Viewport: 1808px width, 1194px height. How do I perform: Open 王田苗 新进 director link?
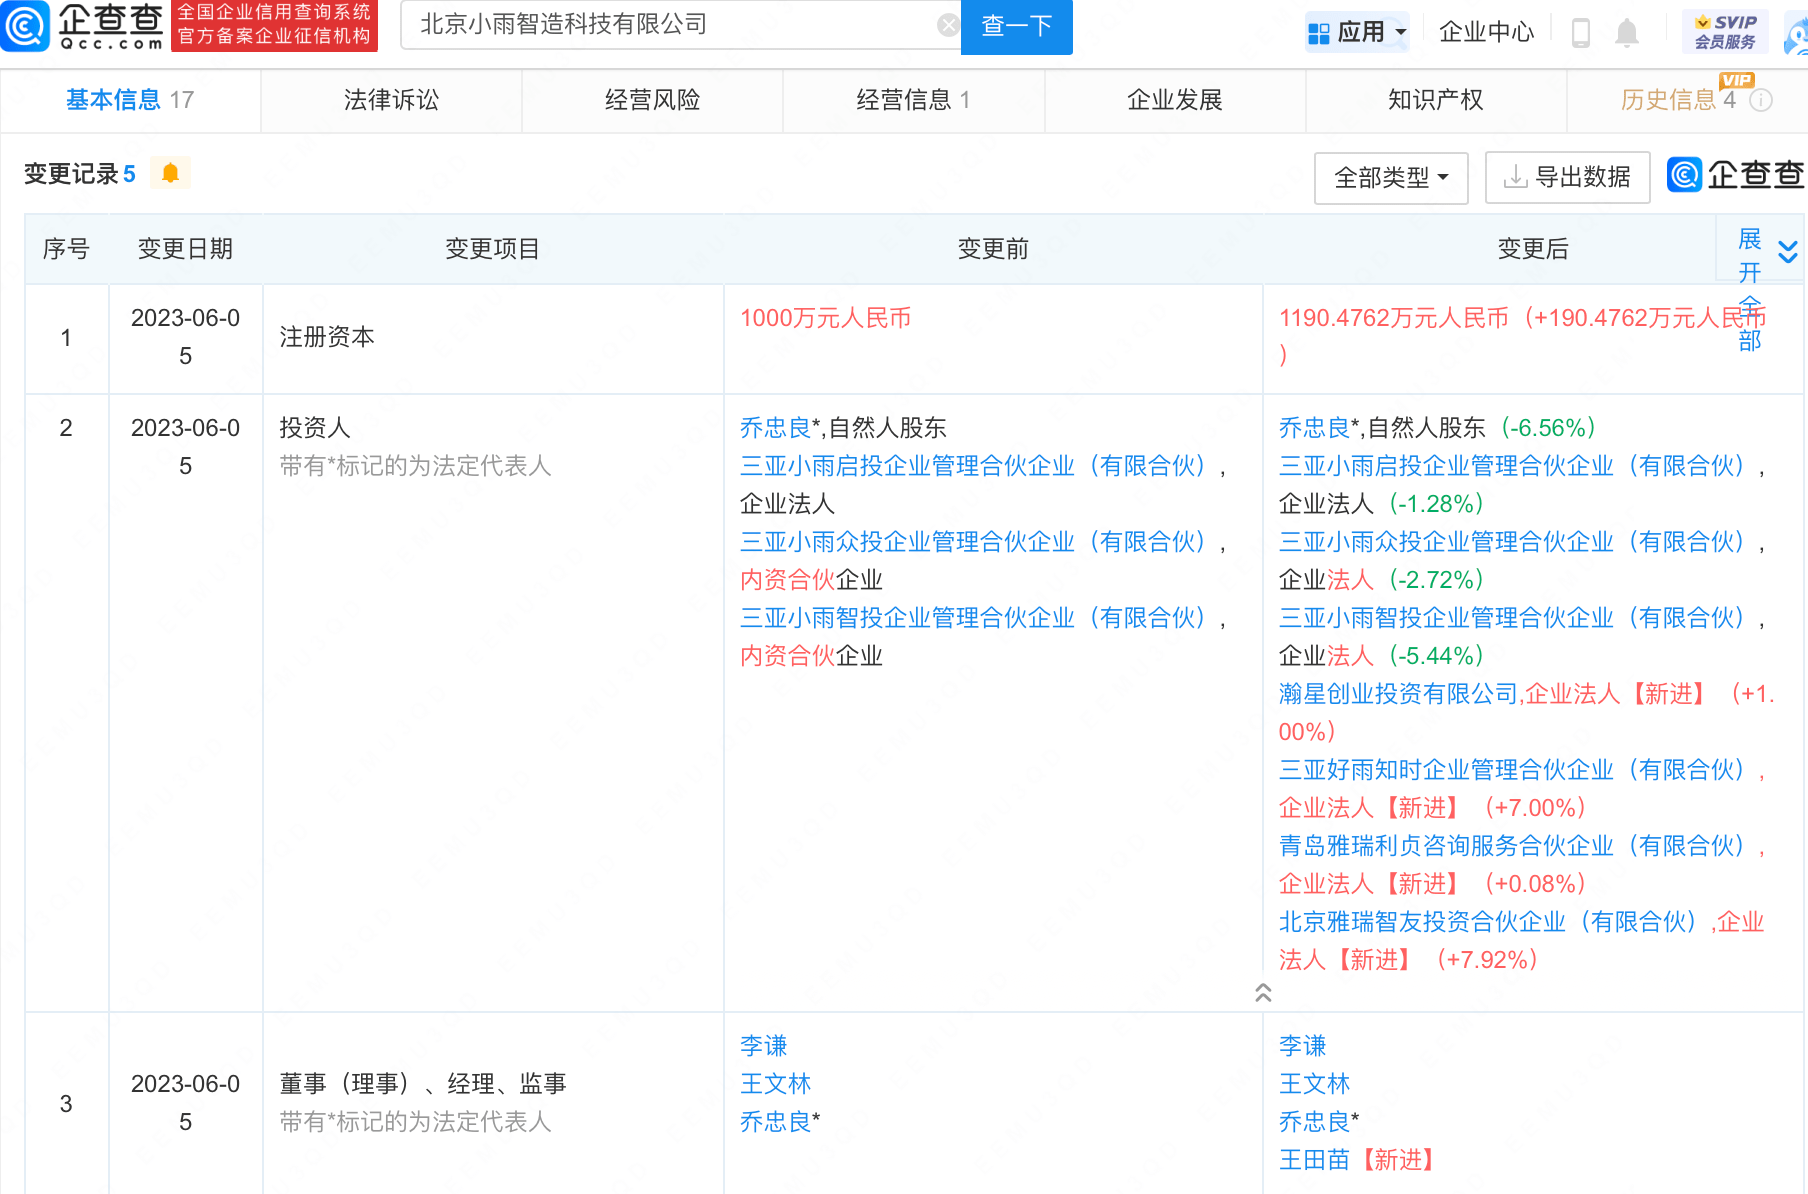(x=1314, y=1160)
